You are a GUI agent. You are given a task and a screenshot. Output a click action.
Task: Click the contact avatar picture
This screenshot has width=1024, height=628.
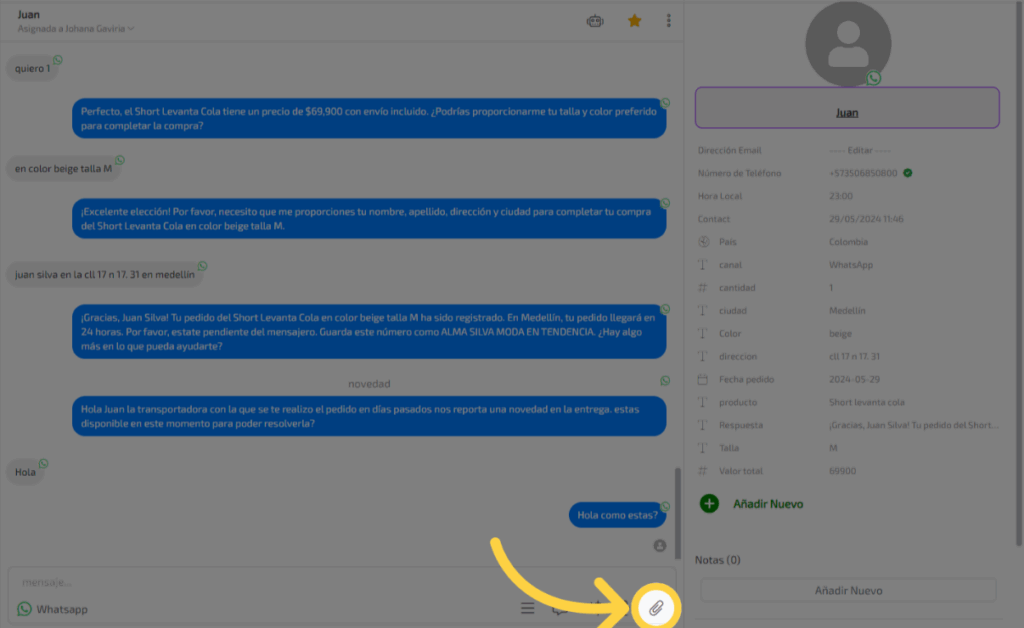[x=847, y=44]
